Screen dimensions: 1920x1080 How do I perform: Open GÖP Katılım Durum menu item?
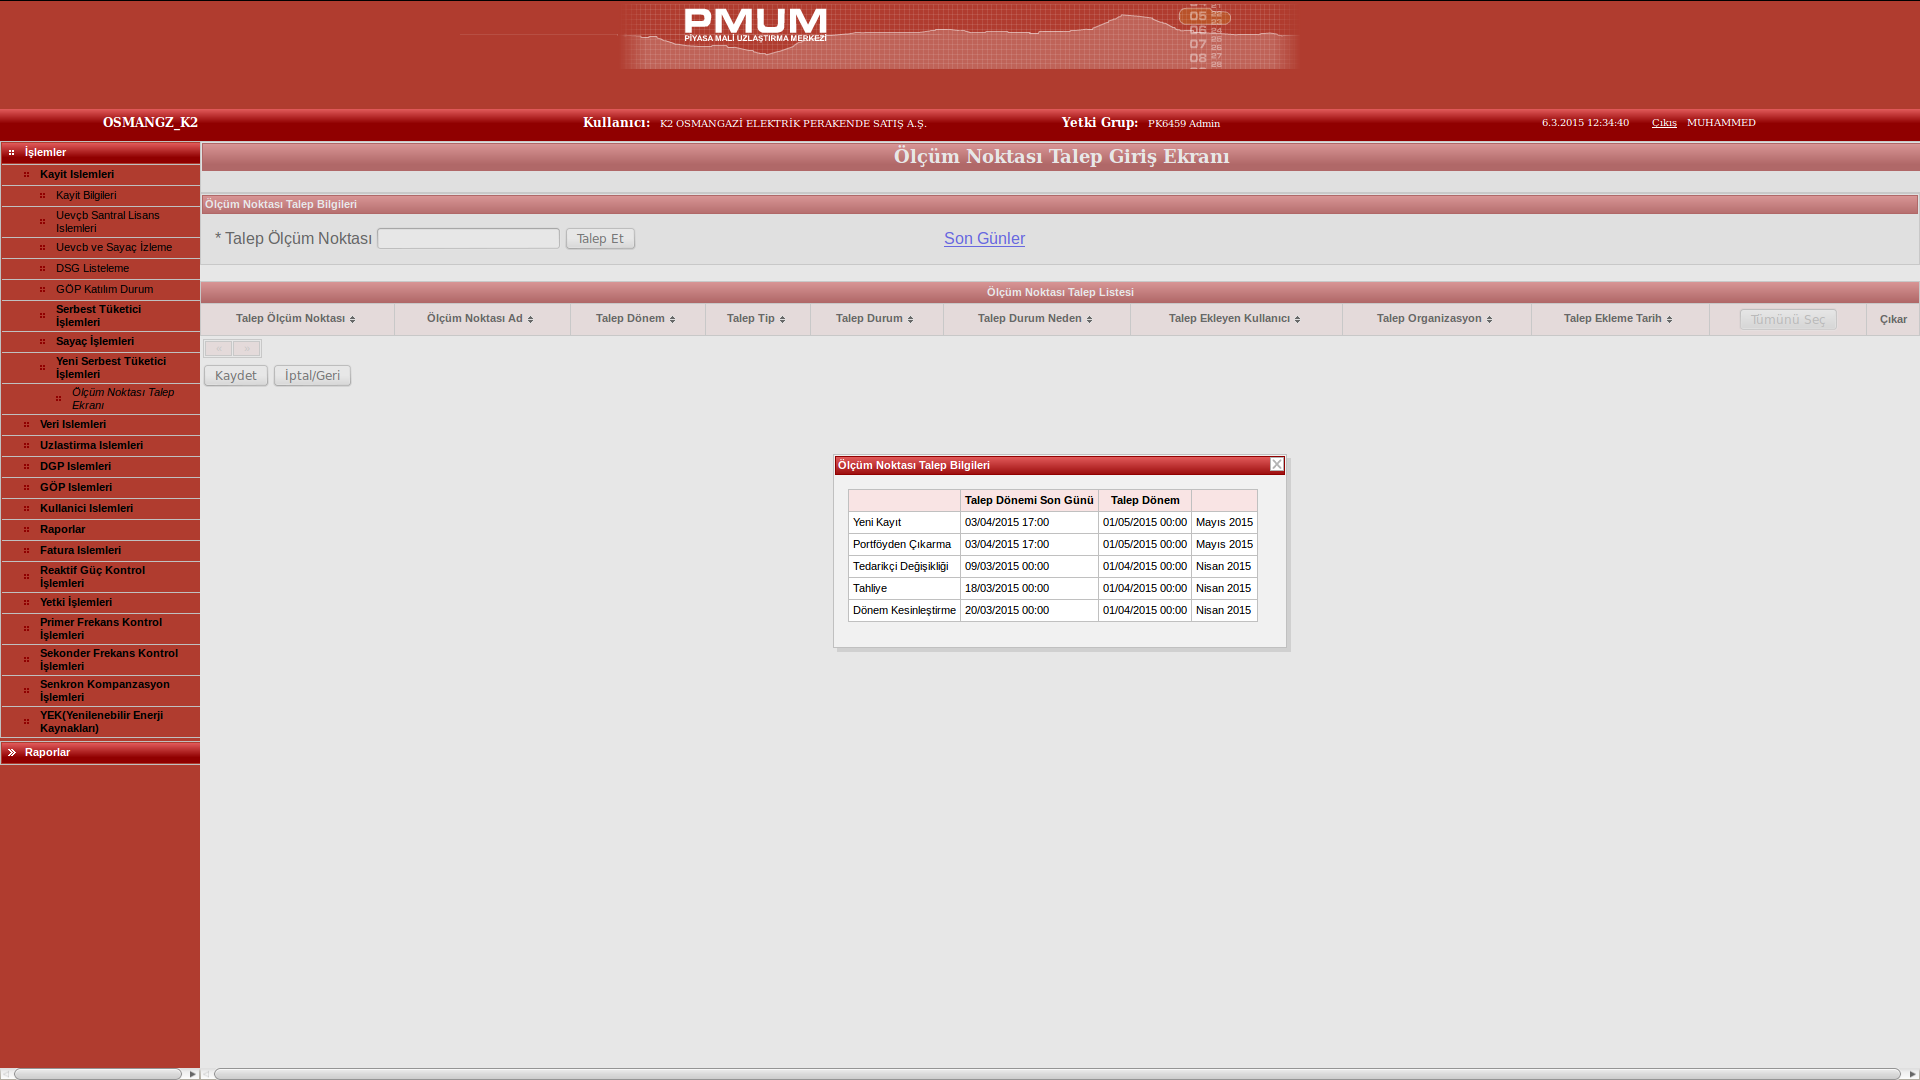point(104,290)
